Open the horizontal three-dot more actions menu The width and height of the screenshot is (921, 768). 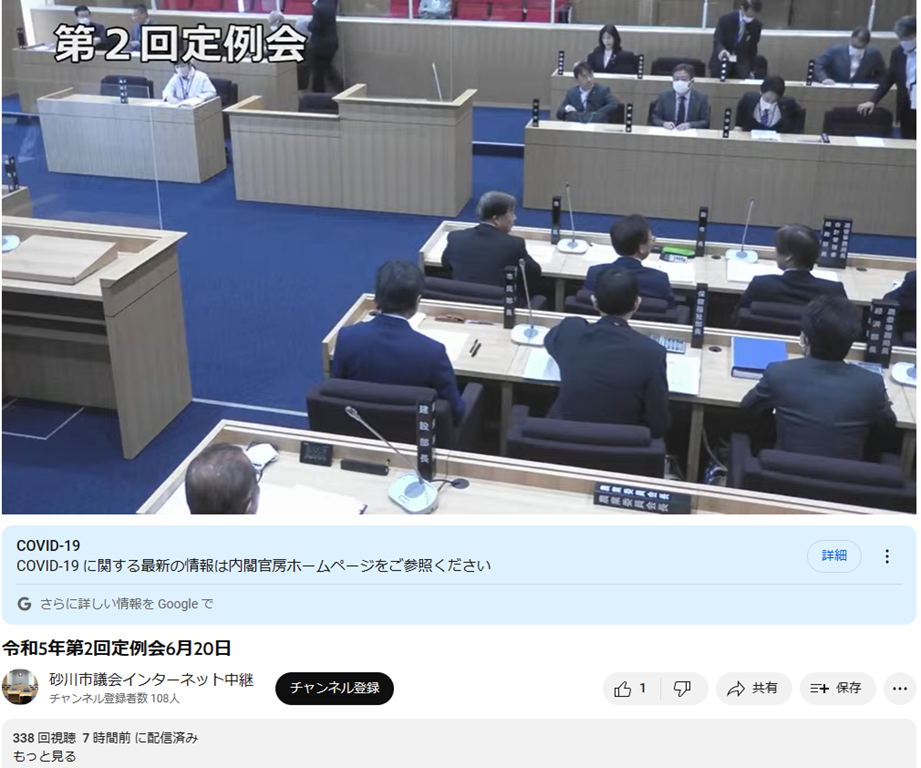click(899, 688)
